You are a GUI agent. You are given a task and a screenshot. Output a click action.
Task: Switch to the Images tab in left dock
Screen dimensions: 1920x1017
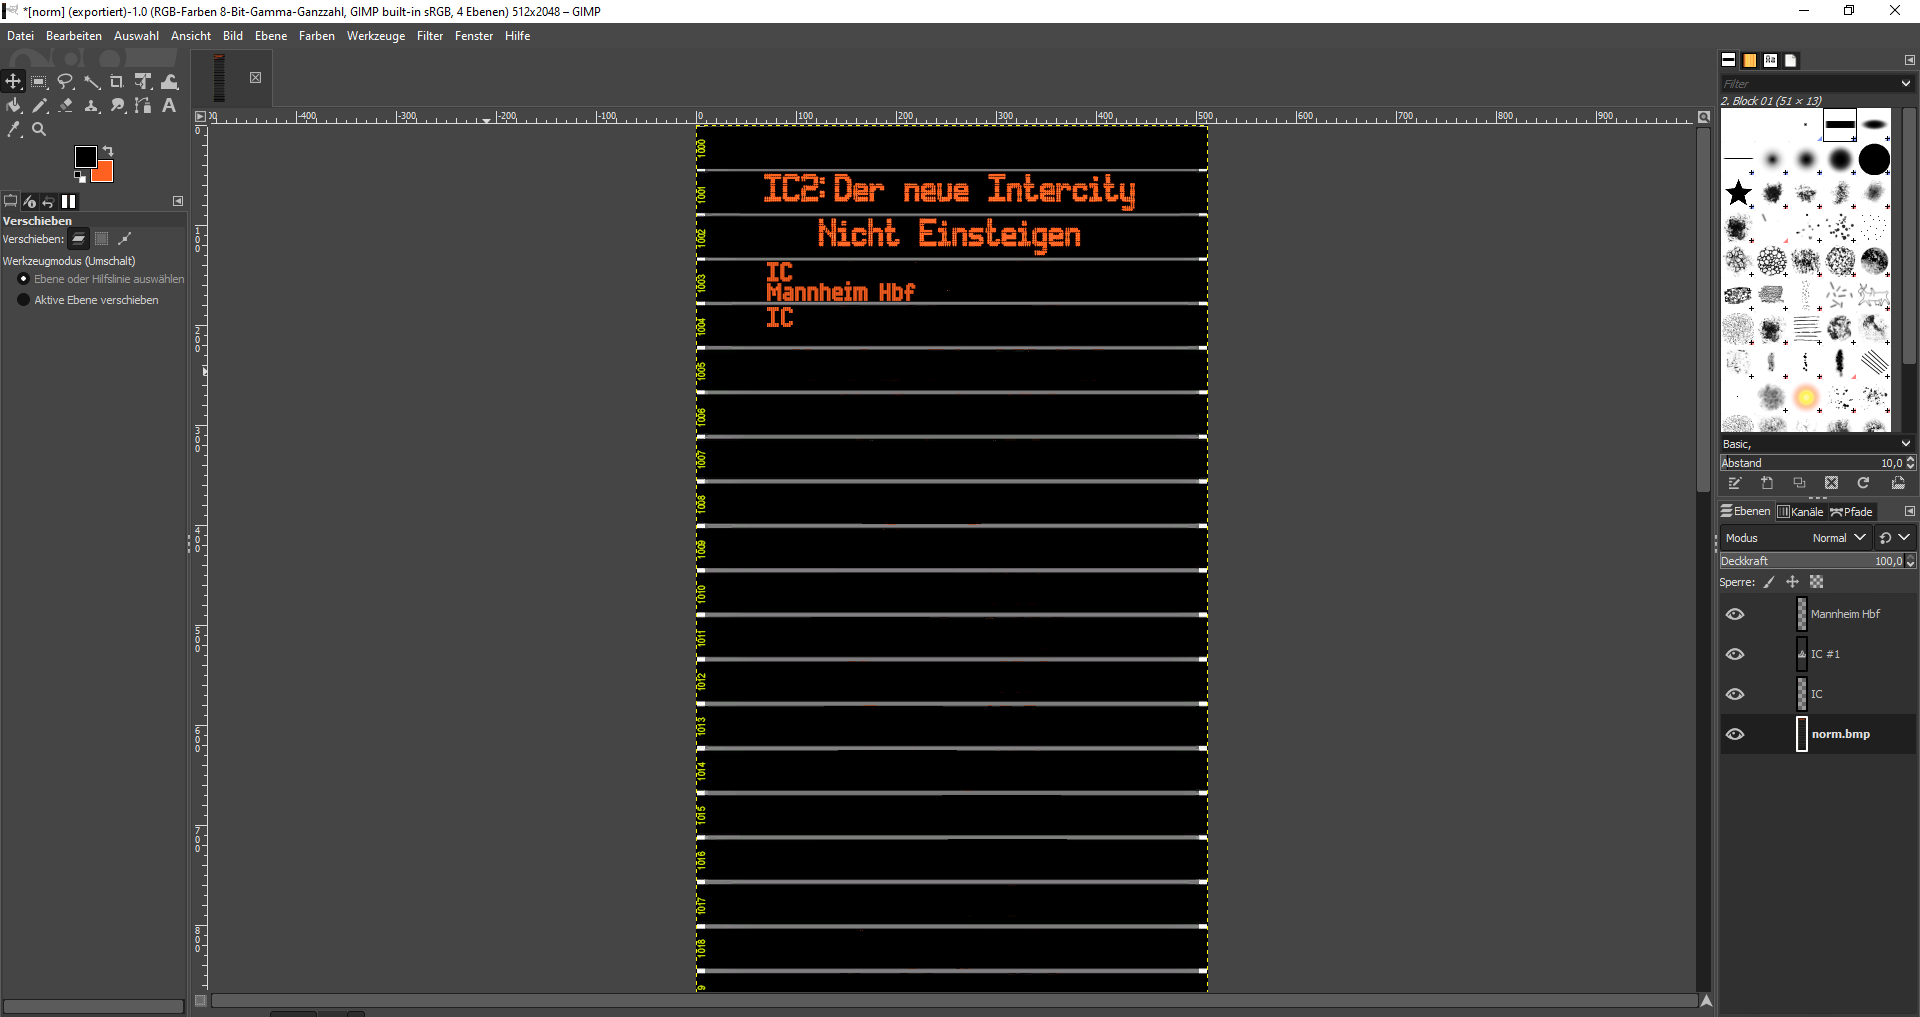(x=68, y=201)
